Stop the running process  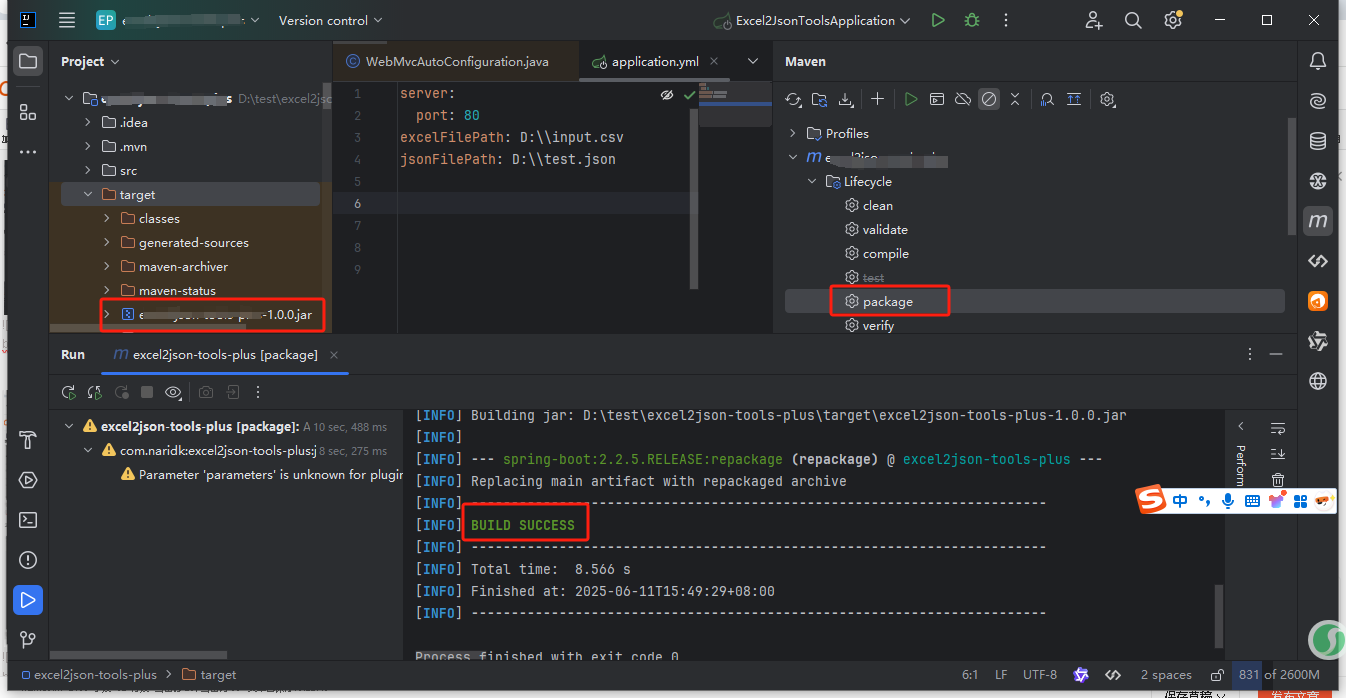145,392
